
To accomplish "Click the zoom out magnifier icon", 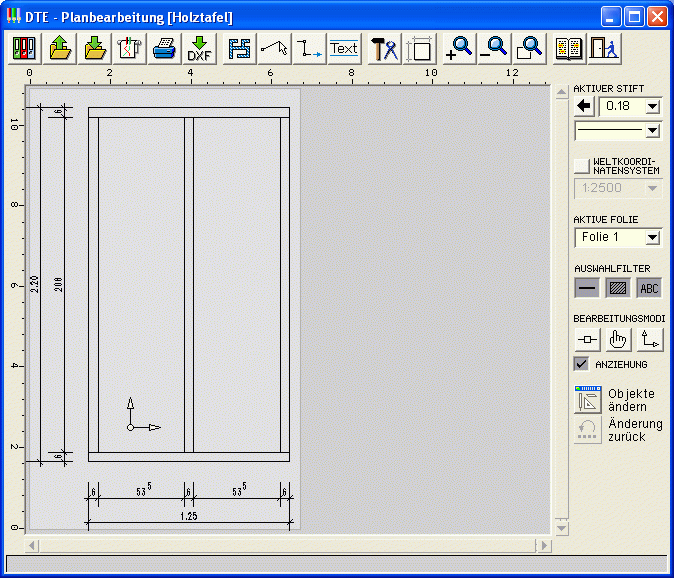I will tap(493, 48).
